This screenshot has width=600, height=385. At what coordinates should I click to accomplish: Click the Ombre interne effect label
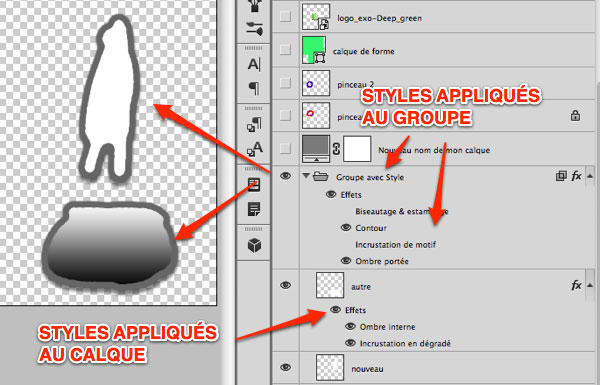click(x=387, y=327)
